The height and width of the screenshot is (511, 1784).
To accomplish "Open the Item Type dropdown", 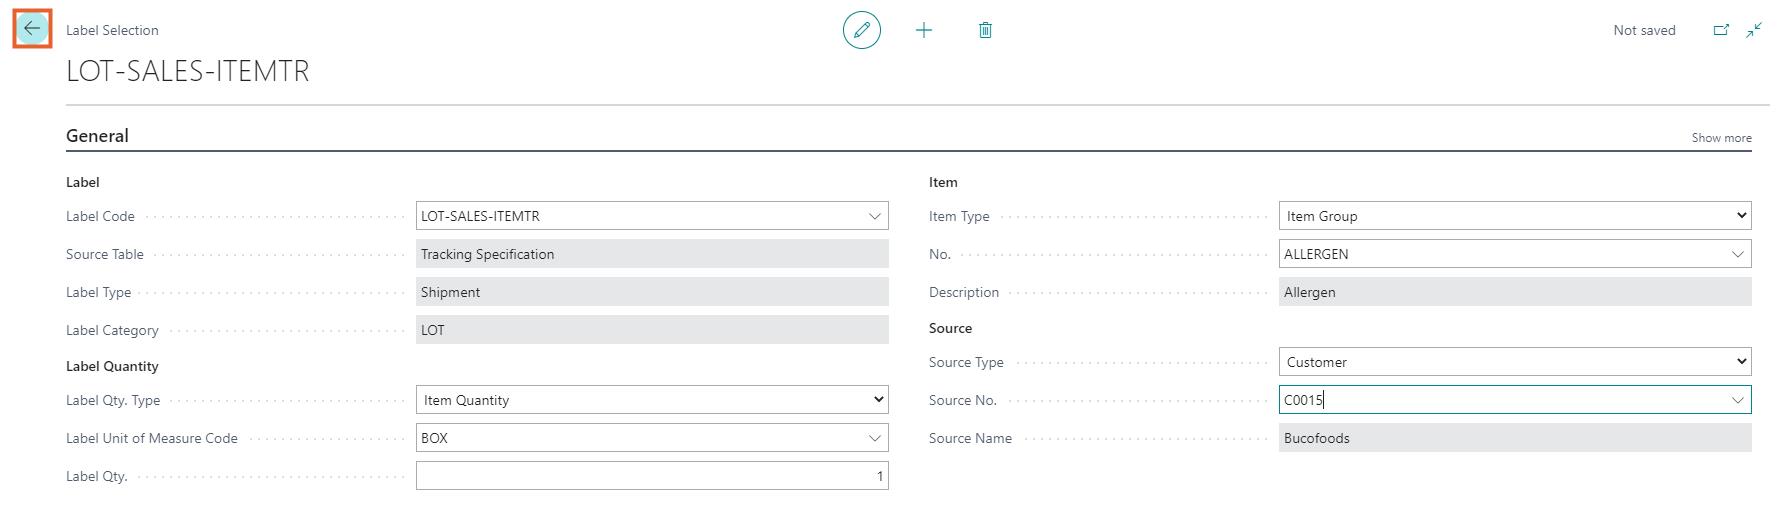I will tap(1740, 216).
